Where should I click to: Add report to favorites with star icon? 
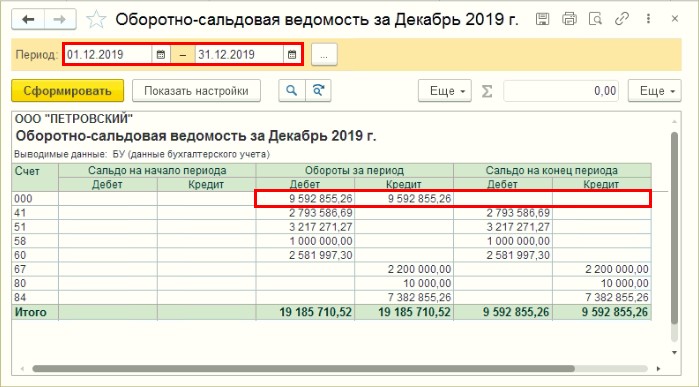coord(96,20)
